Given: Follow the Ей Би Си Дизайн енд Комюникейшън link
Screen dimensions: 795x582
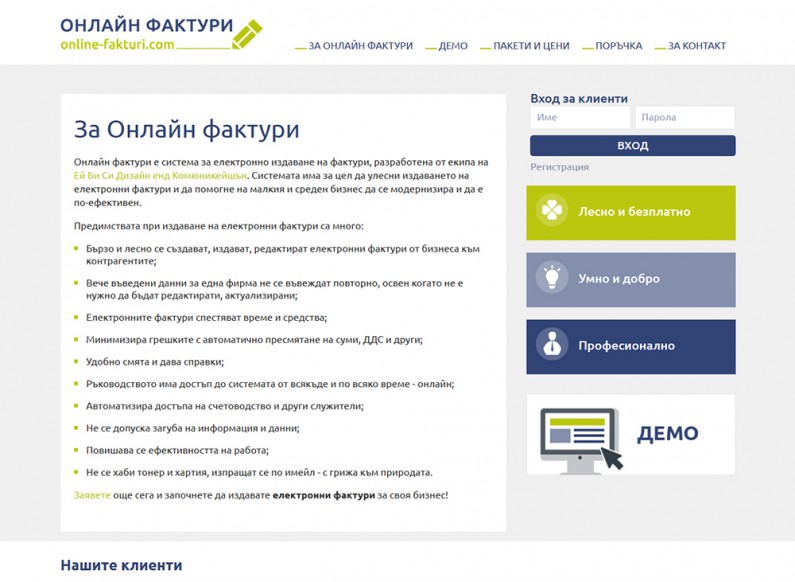Looking at the screenshot, I should coord(160,176).
